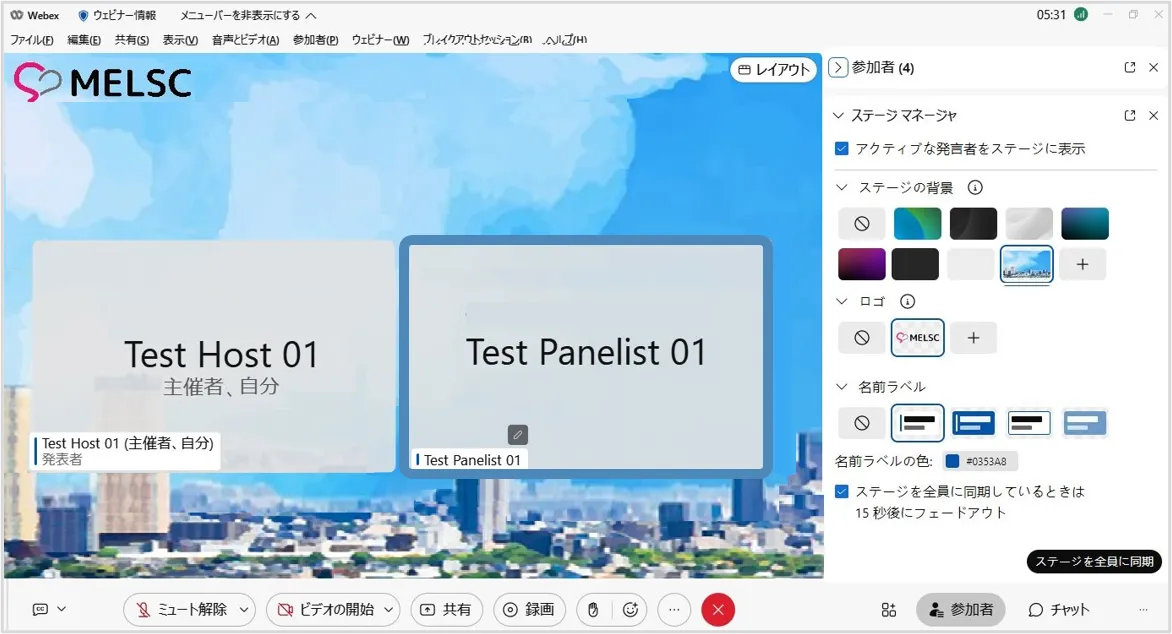
Task: Open dropdown arrow next to ミュート解除
Action: (x=244, y=609)
